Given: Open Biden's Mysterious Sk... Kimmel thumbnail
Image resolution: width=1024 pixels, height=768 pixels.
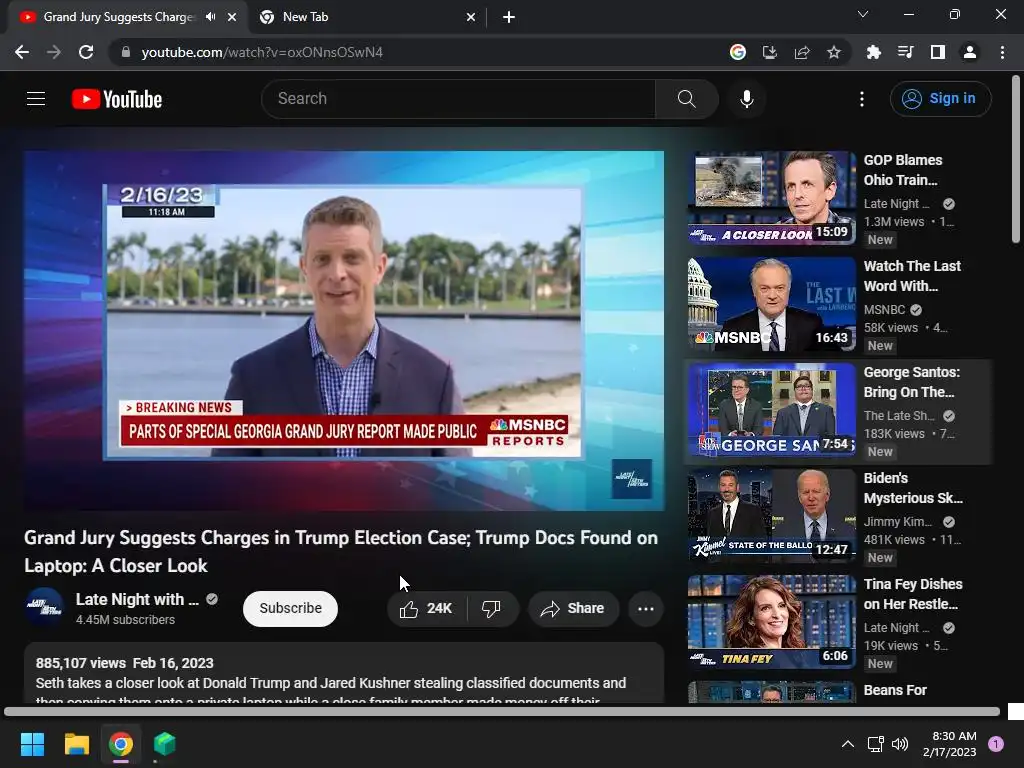Looking at the screenshot, I should (x=771, y=515).
